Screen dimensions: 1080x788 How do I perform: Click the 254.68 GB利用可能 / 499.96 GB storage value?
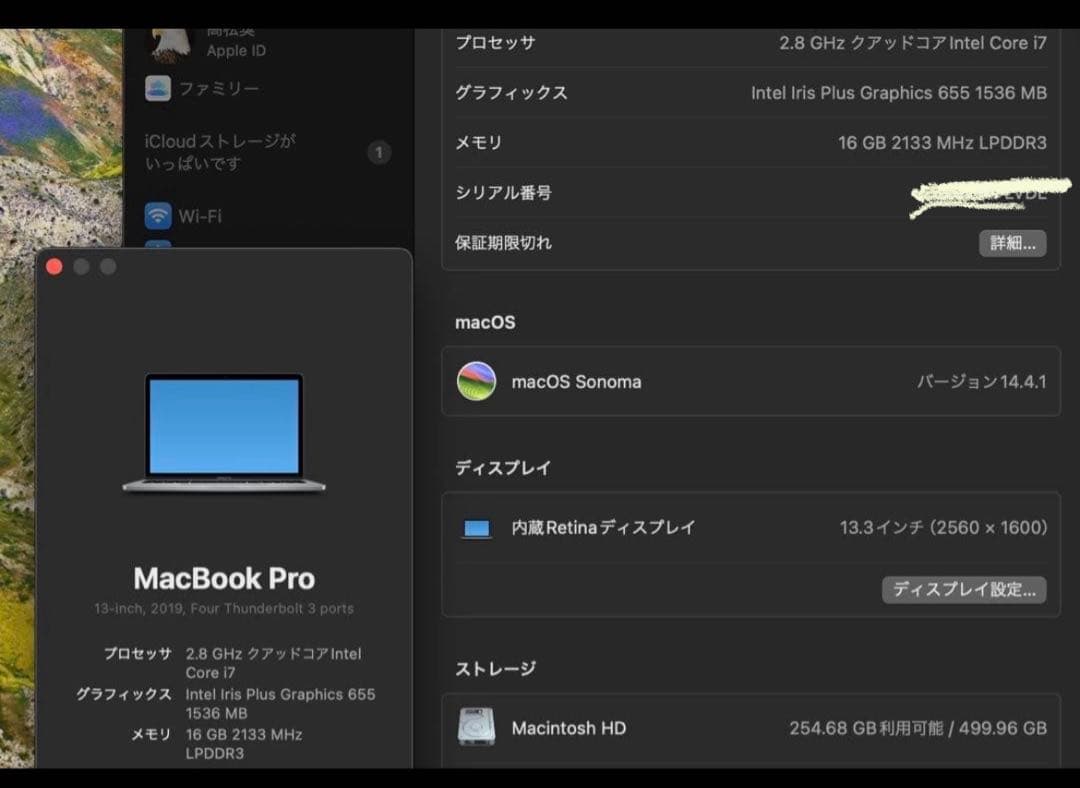click(918, 728)
